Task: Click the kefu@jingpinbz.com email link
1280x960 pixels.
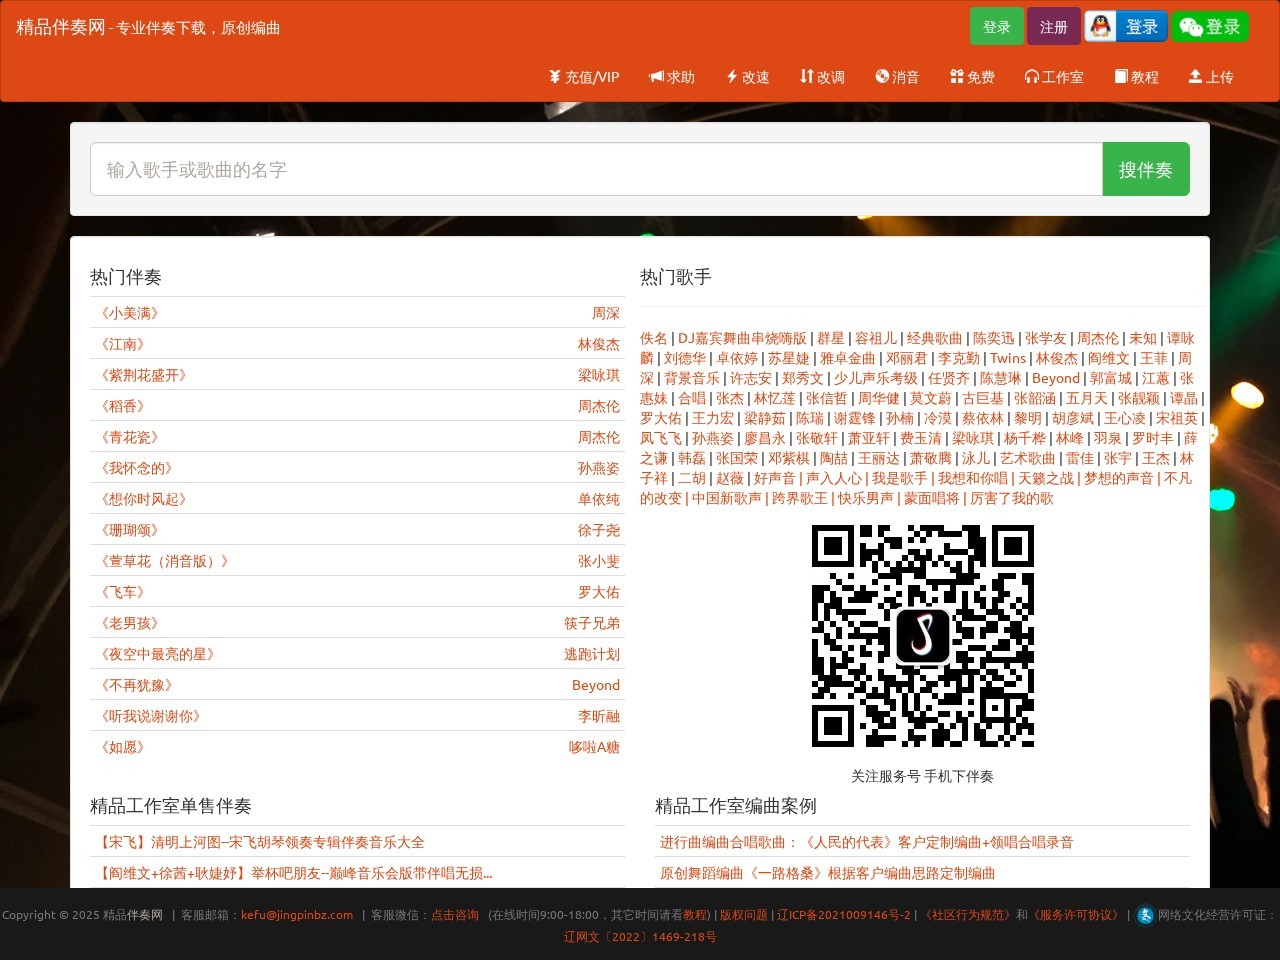Action: (297, 915)
